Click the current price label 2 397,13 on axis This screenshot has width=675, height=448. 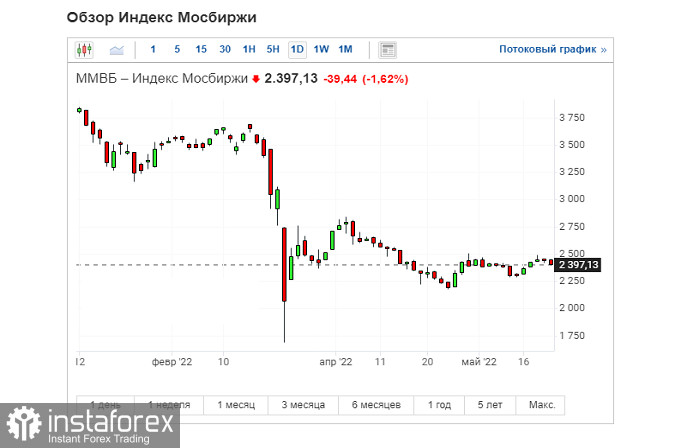578,265
